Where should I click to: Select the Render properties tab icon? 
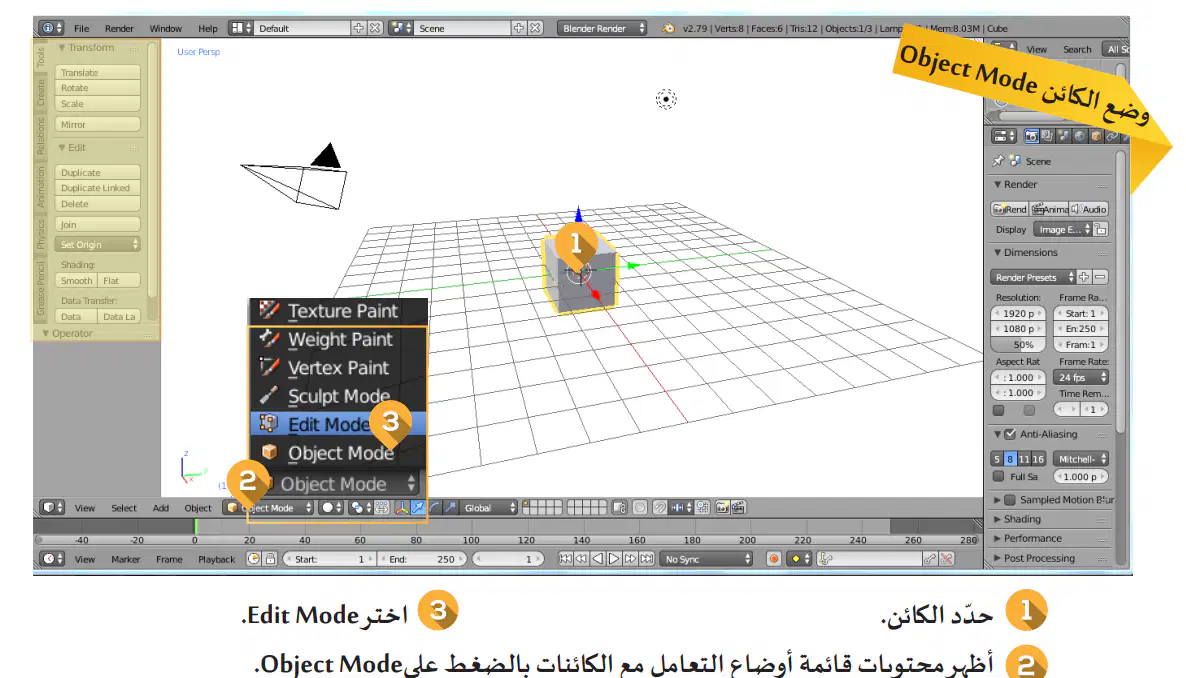point(1032,136)
